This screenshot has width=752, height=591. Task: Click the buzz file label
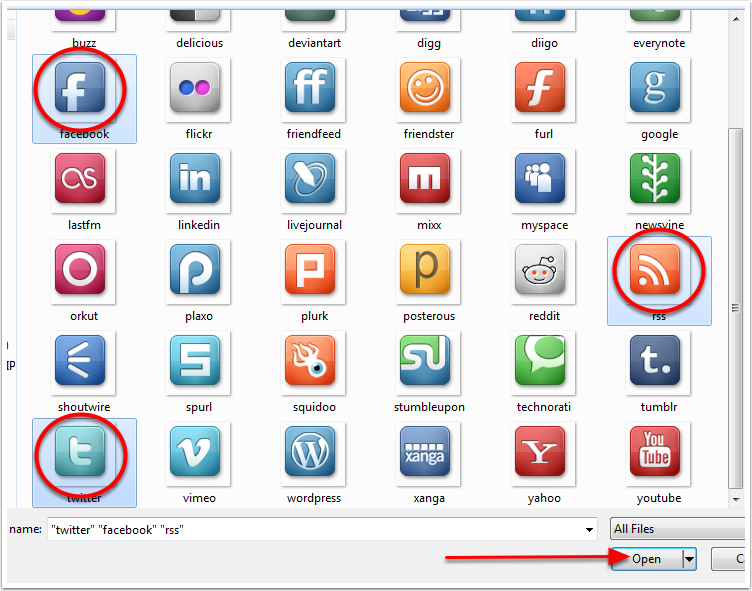84,43
